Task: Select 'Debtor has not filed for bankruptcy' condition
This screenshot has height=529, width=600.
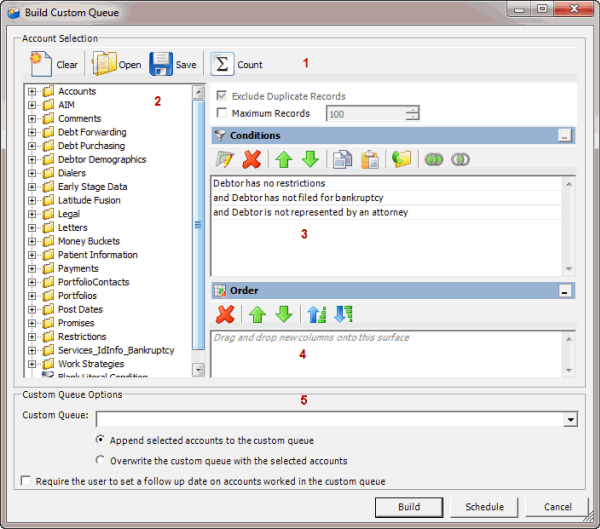Action: click(386, 198)
